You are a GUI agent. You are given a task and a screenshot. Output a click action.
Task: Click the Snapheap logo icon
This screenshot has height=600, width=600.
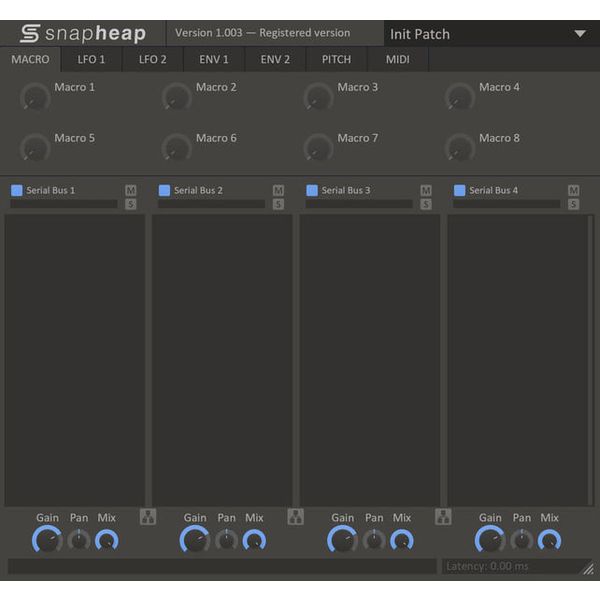(30, 34)
